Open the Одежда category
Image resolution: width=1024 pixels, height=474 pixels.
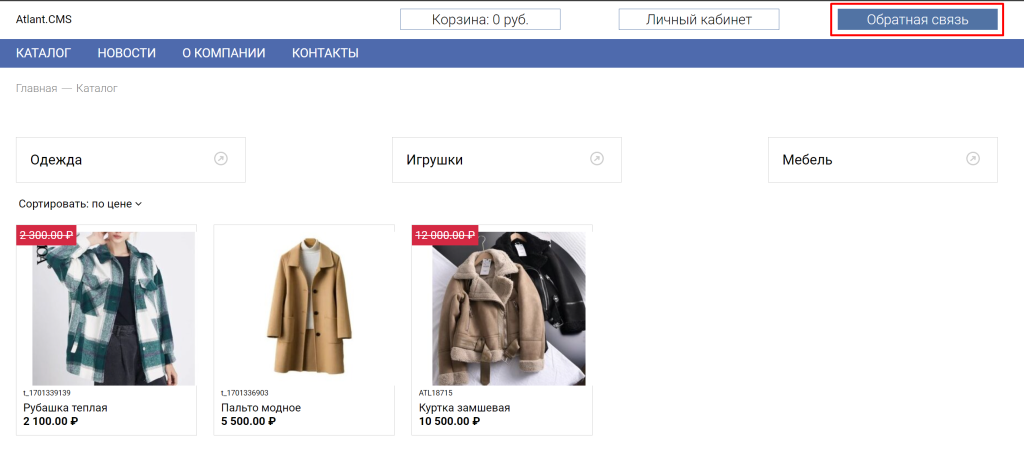click(131, 160)
